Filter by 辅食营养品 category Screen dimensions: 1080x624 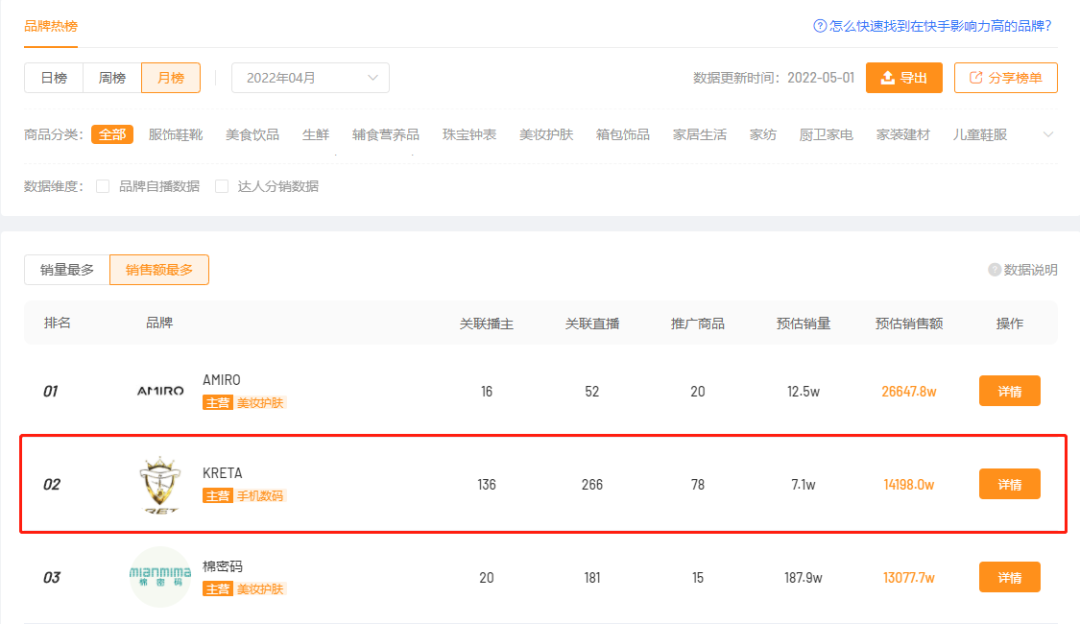click(386, 135)
